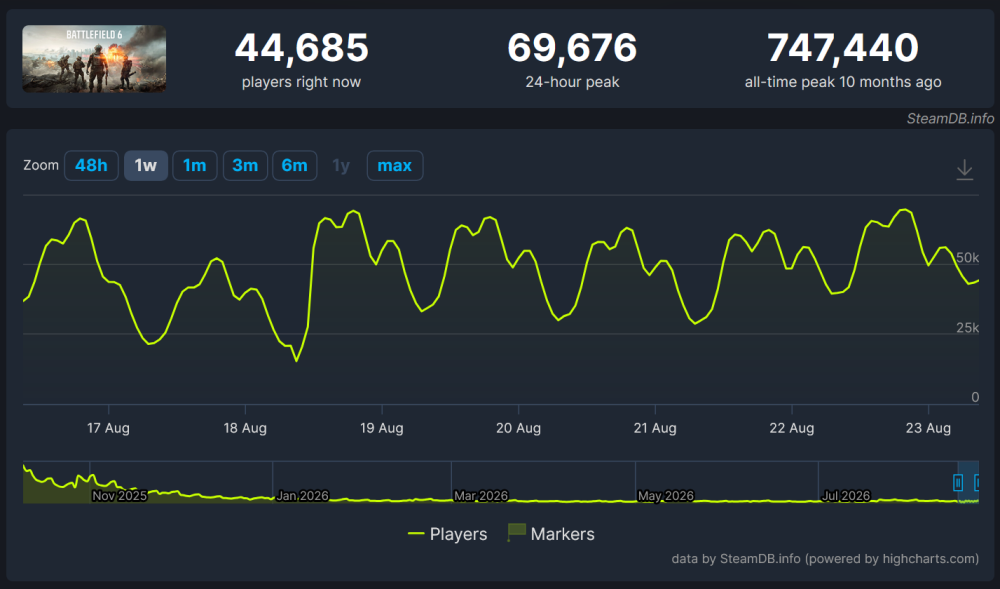Click the Nov 2025 navigator label
1000x589 pixels.
tap(119, 495)
